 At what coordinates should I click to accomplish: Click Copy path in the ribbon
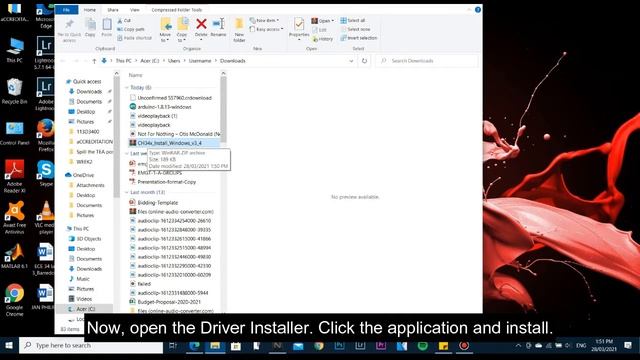point(131,29)
